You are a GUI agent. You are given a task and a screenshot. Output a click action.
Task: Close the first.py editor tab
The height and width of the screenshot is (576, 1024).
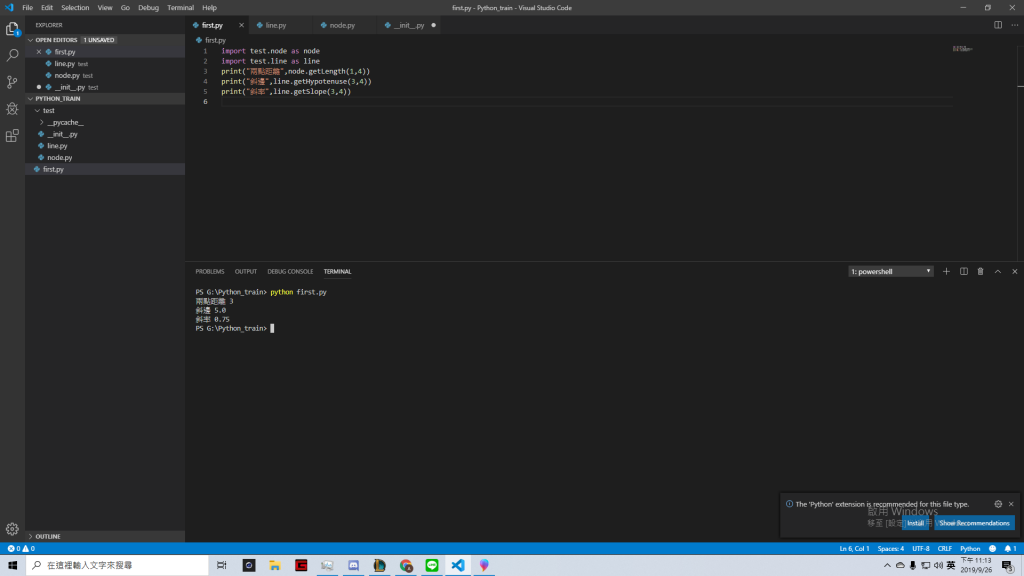point(241,25)
